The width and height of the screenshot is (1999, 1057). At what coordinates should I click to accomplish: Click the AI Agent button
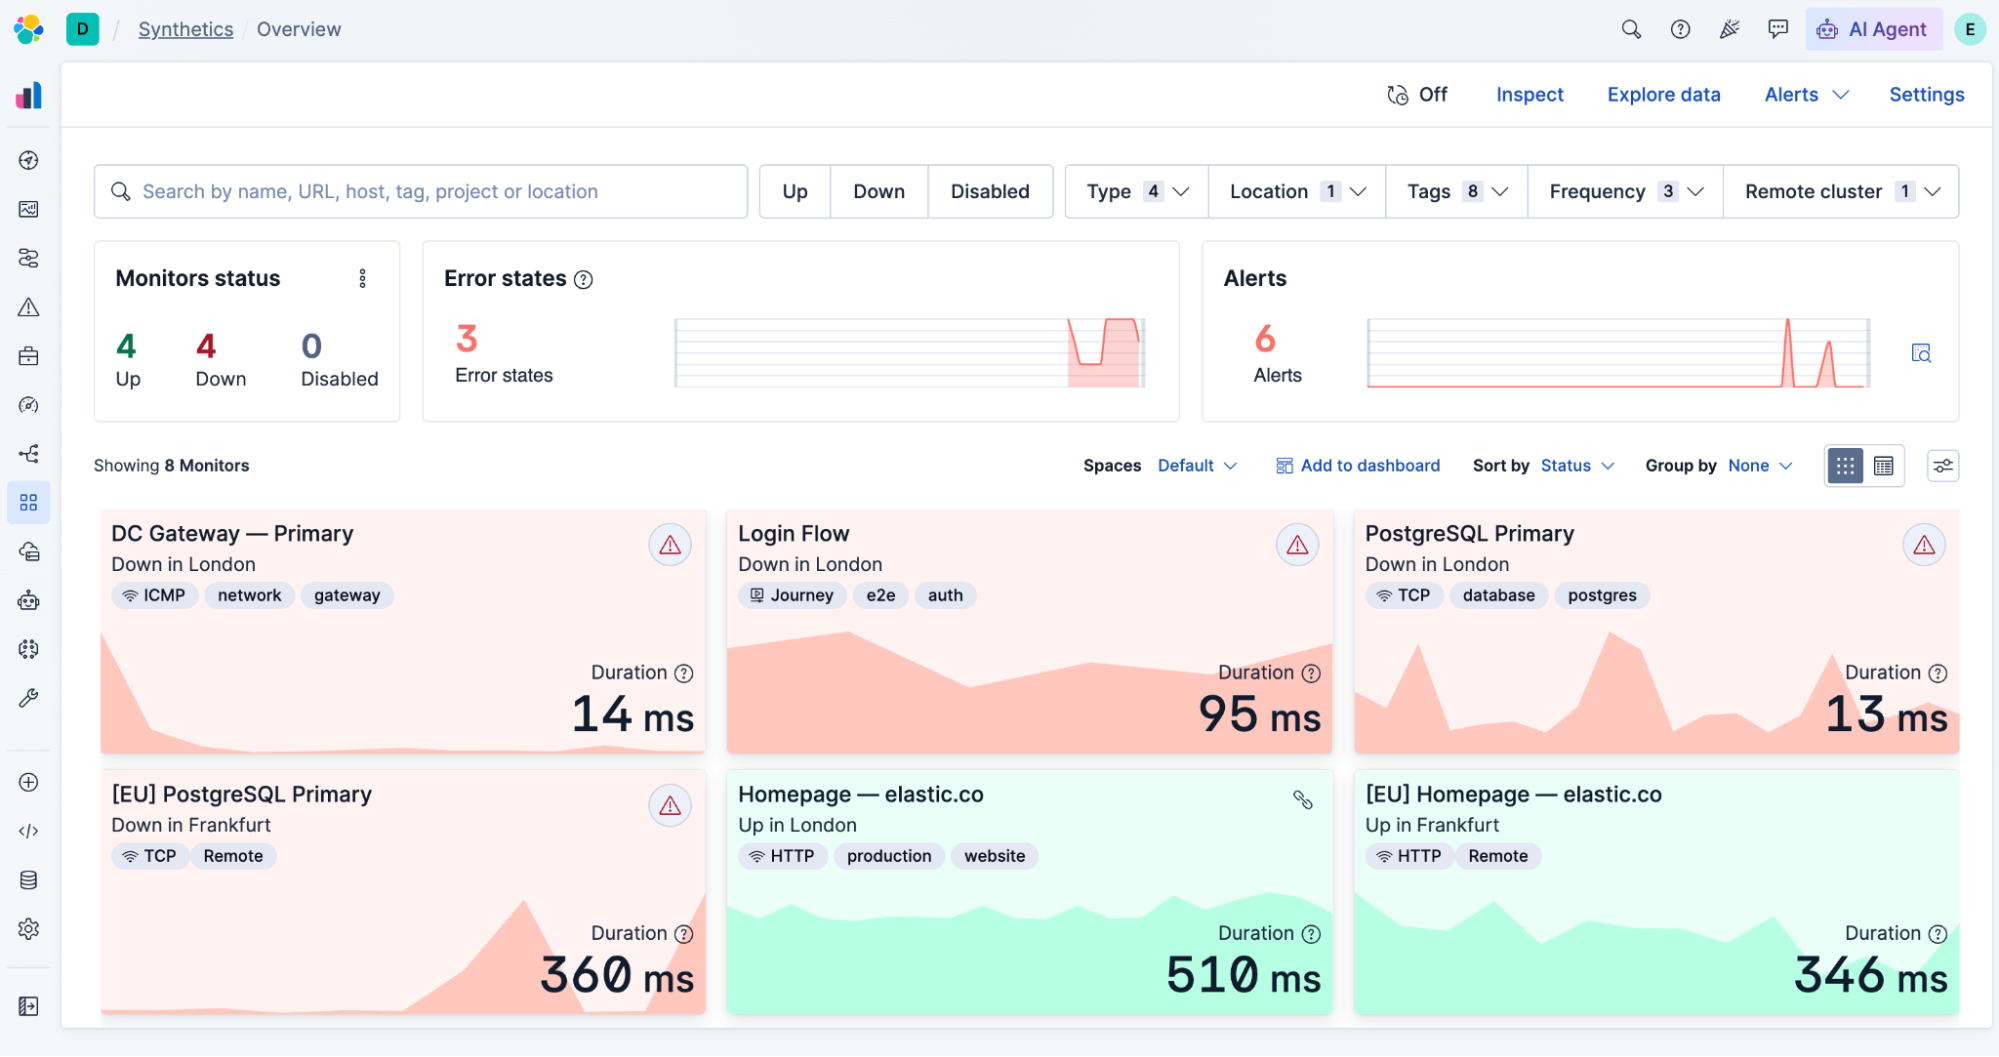point(1873,29)
